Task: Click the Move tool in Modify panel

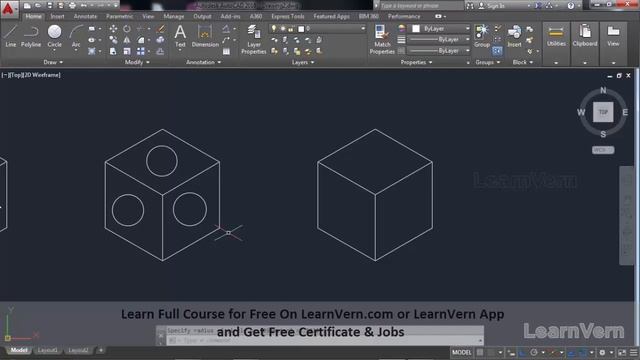Action: click(x=113, y=29)
